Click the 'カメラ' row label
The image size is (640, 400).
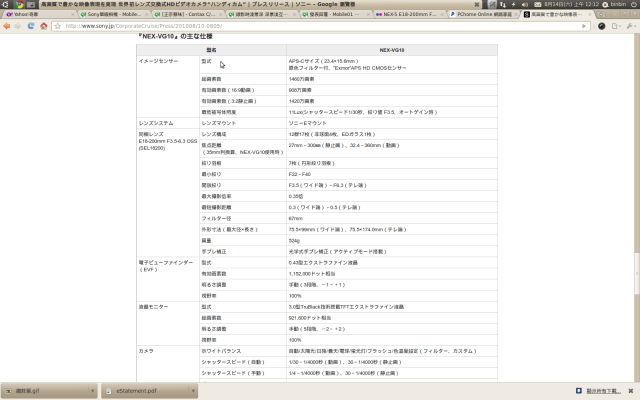pyautogui.click(x=146, y=351)
